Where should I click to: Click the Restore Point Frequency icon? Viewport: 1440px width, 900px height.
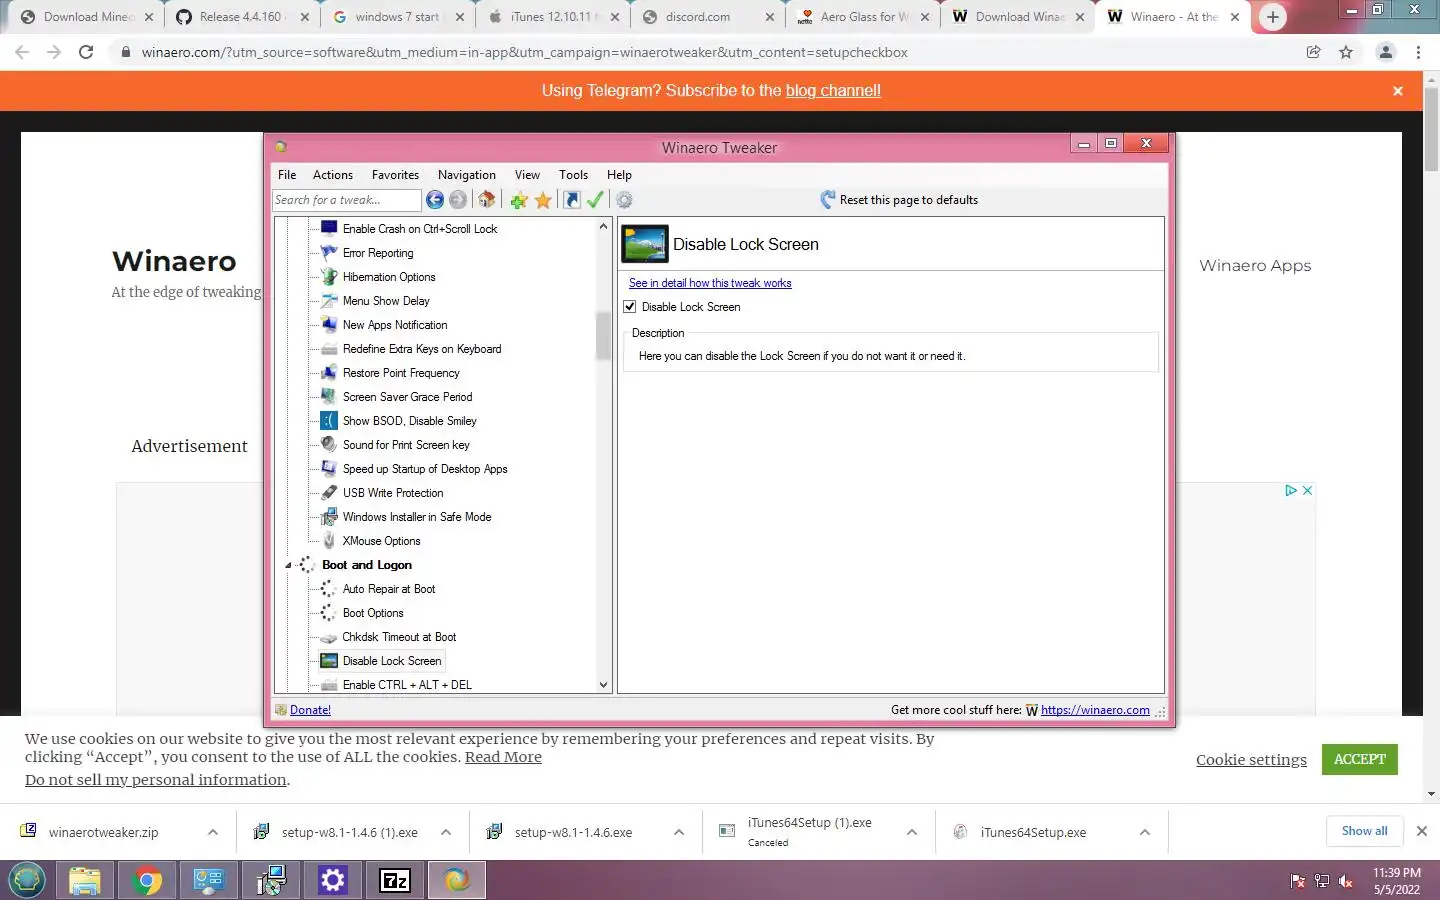pyautogui.click(x=329, y=373)
